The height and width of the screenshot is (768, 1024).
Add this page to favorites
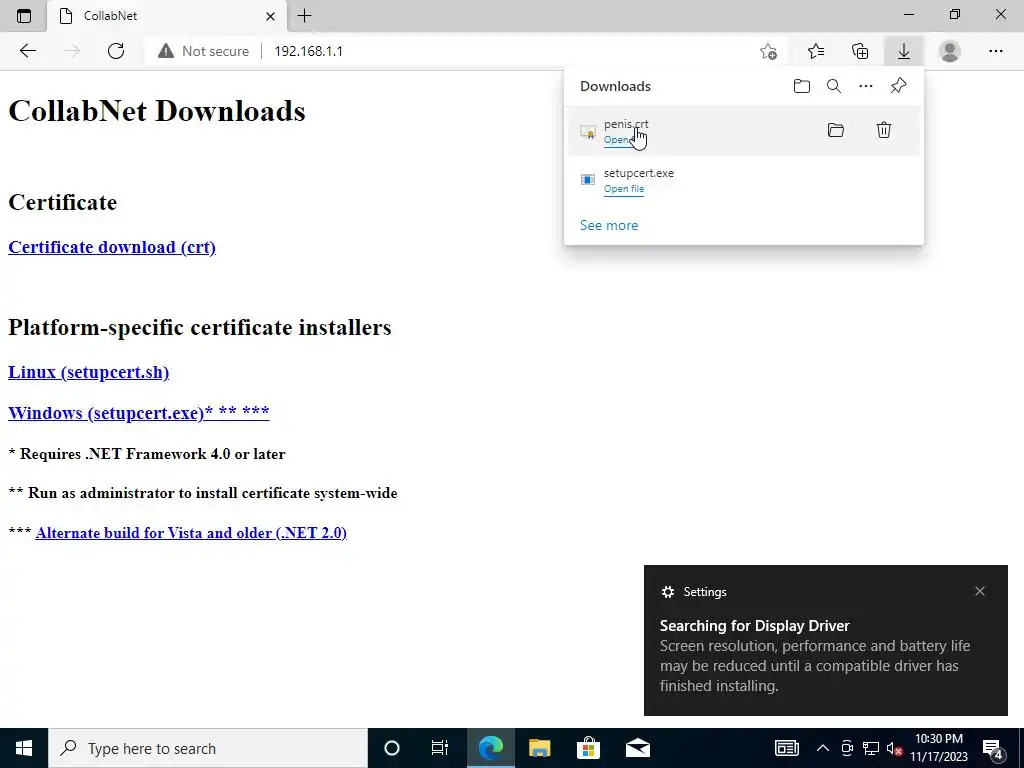click(x=769, y=51)
